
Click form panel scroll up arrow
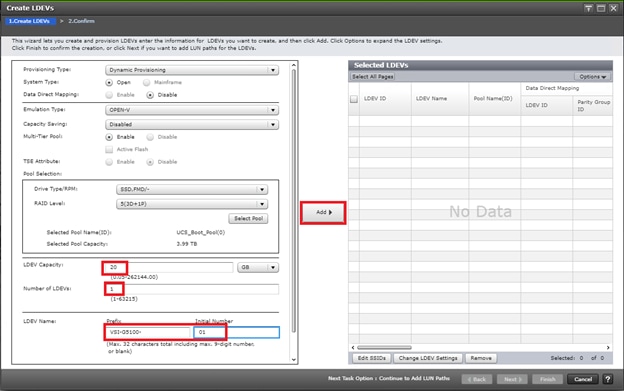tap(294, 65)
